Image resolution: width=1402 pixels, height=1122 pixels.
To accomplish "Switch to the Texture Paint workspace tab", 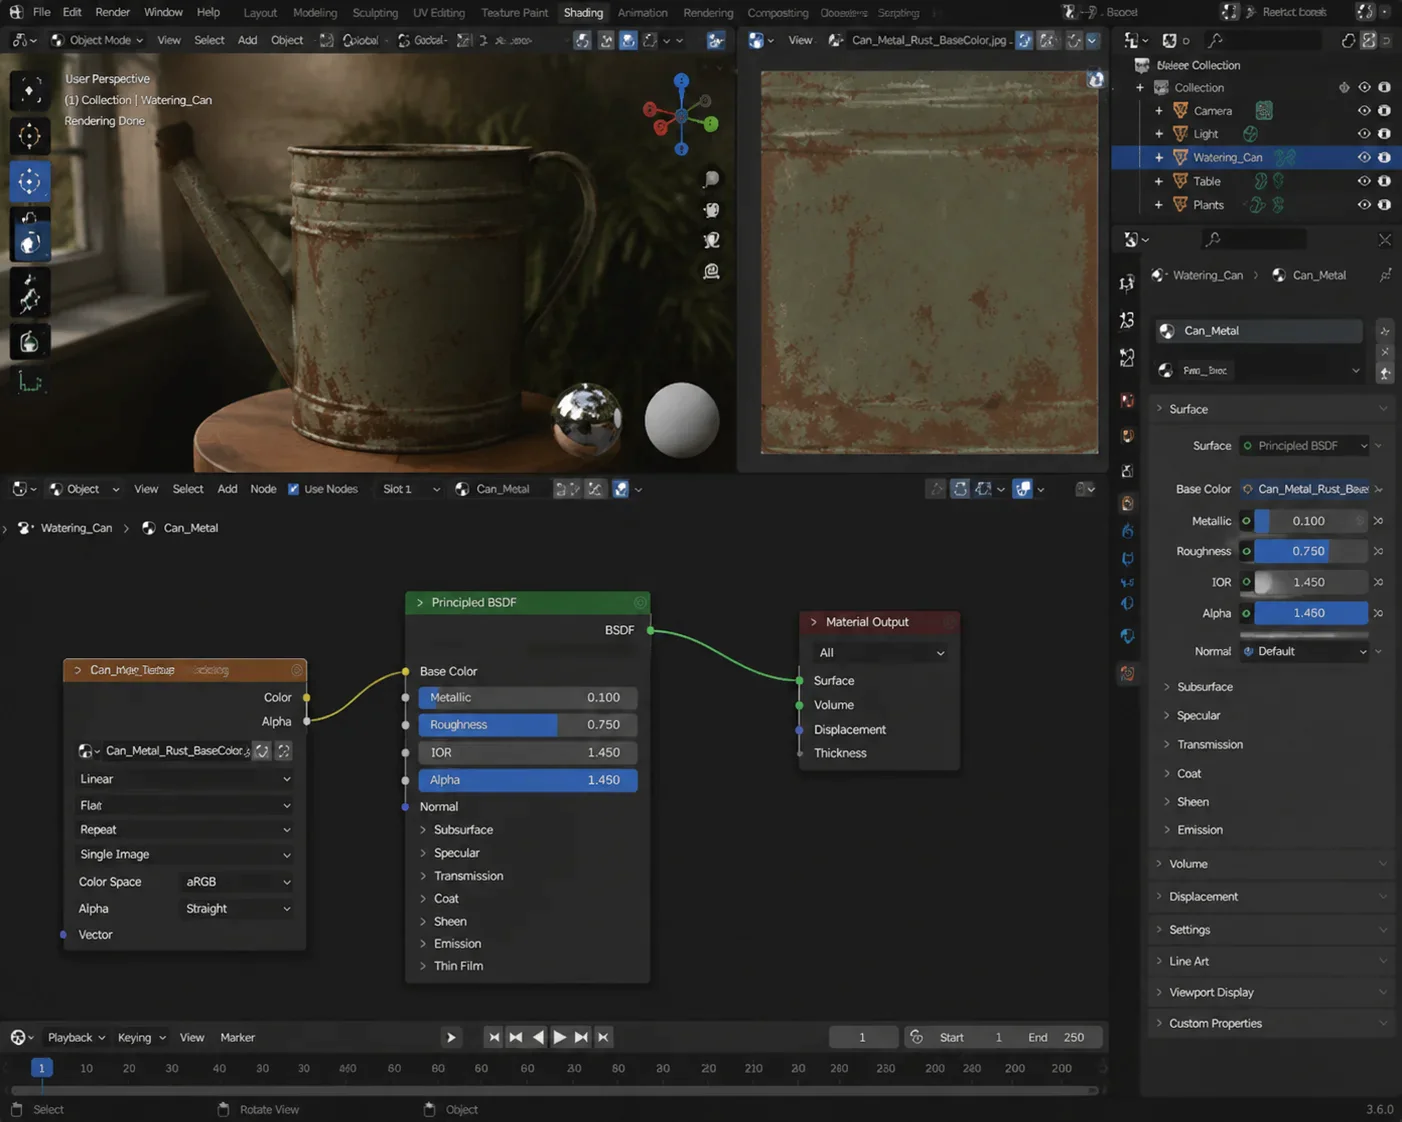I will (x=514, y=13).
